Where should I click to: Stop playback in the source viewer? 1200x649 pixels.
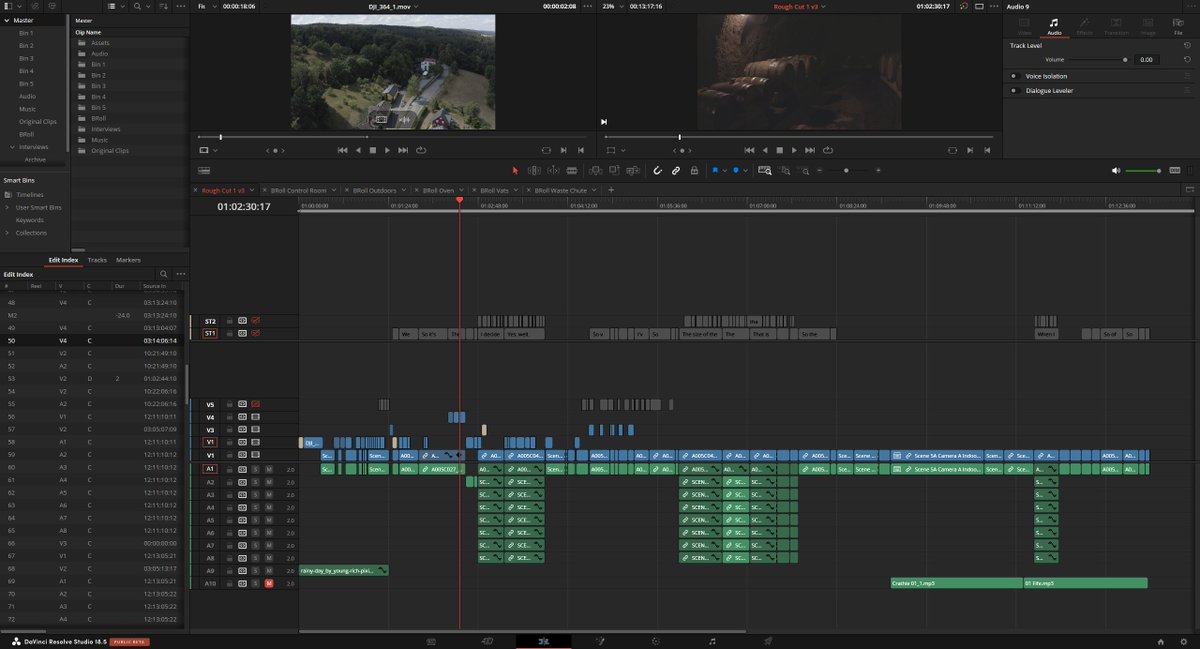pos(373,150)
